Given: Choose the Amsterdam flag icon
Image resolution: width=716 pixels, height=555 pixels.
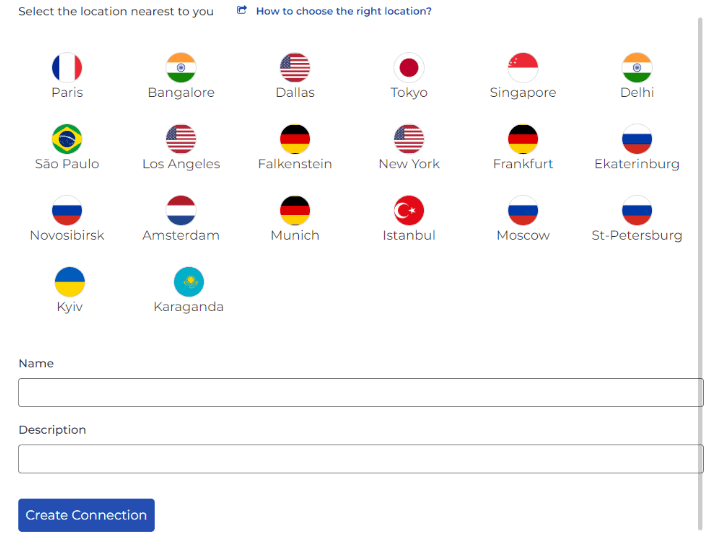Looking at the screenshot, I should 181,211.
